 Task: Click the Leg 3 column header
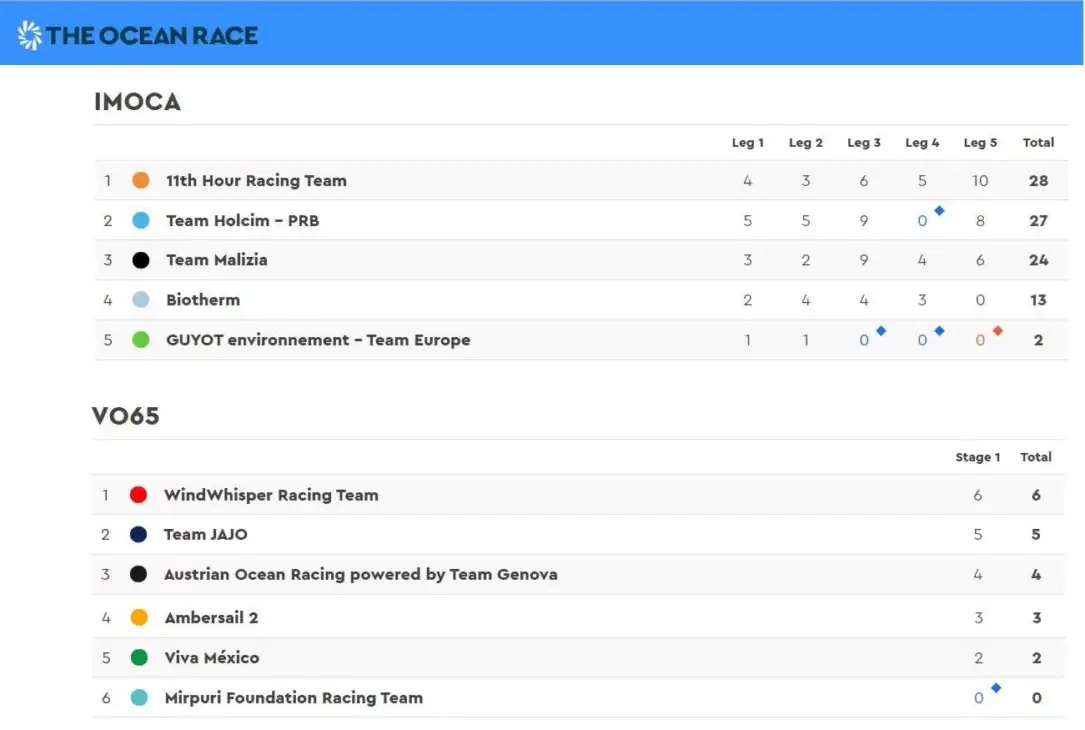click(x=864, y=143)
